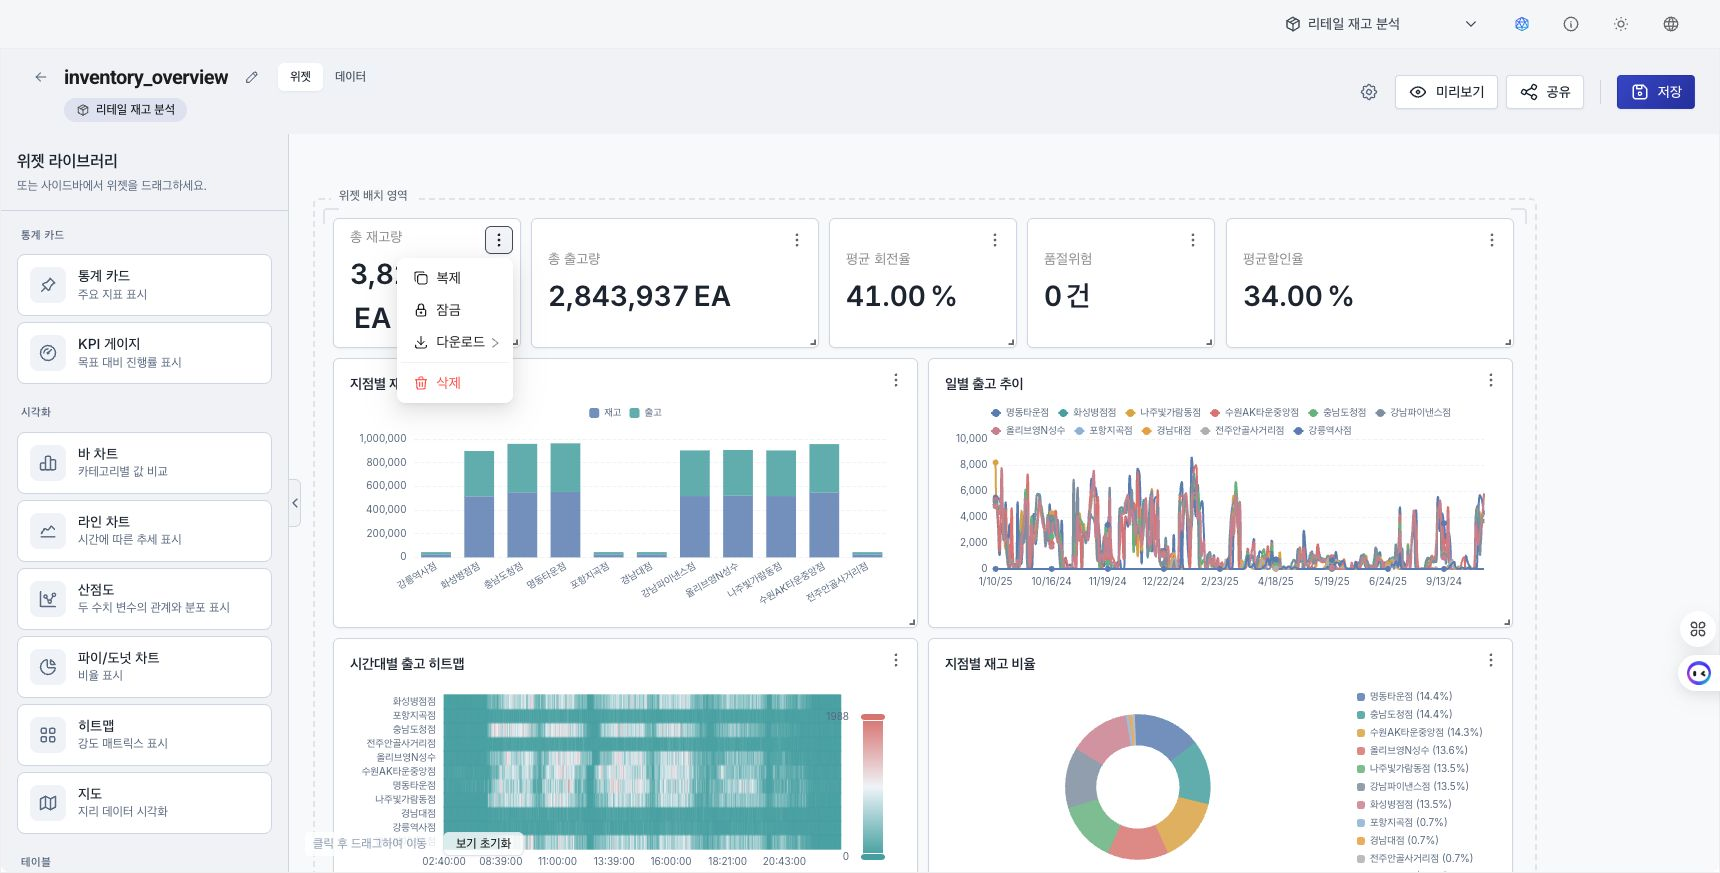Adjust the heatmap color scale slider top handle
Viewport: 1720px width, 873px height.
click(873, 717)
